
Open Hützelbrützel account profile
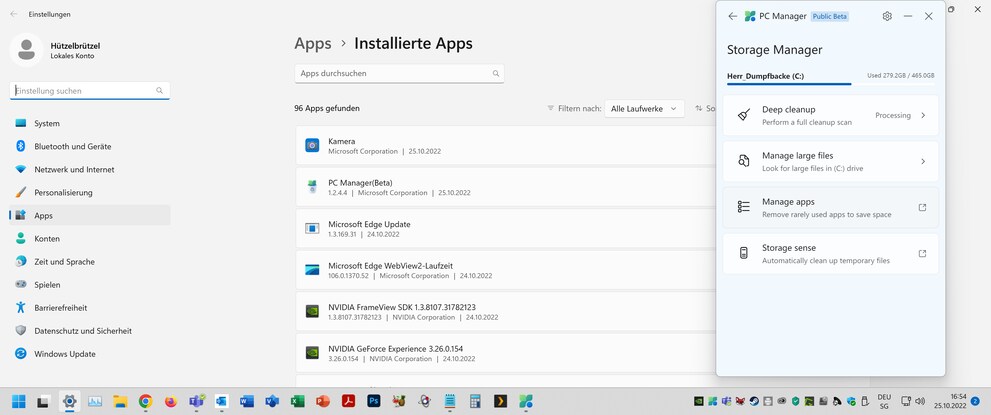(56, 50)
